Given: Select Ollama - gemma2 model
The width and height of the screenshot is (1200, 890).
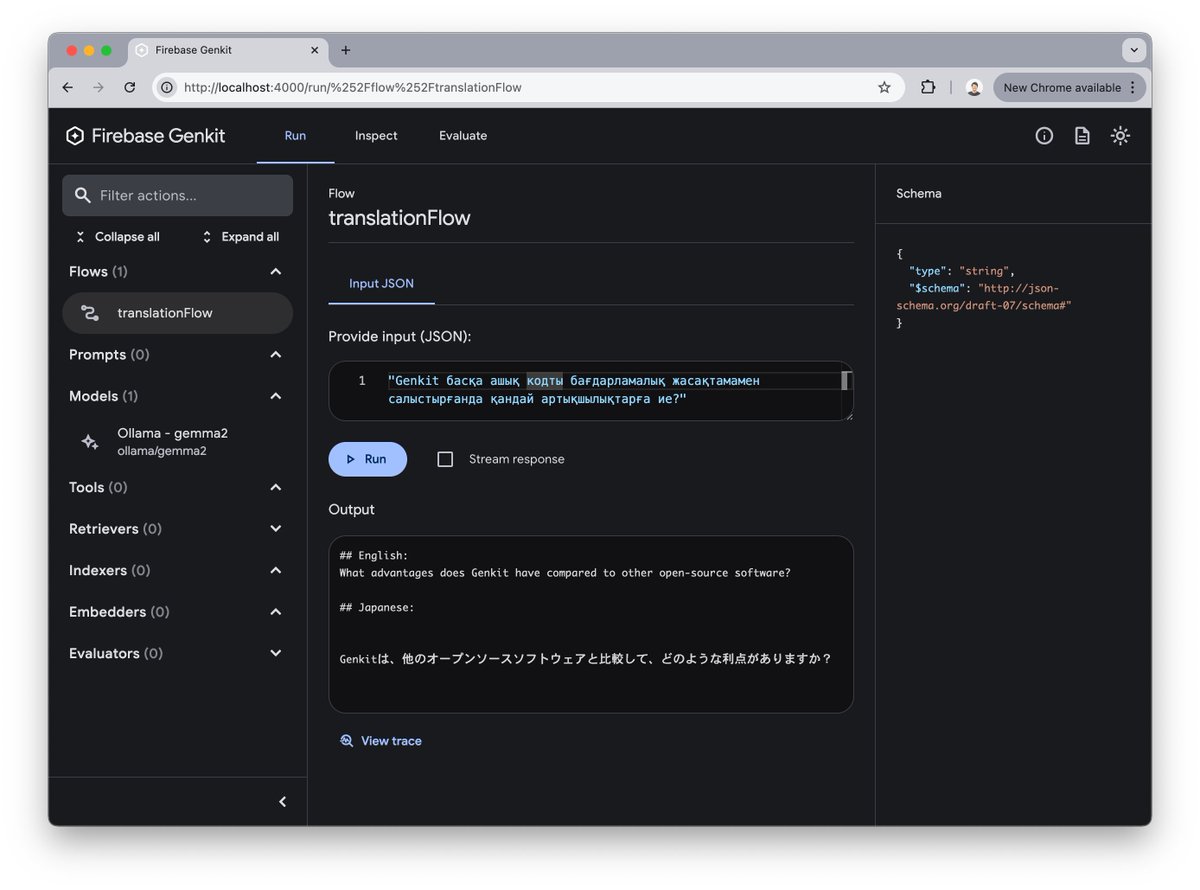Looking at the screenshot, I should coord(178,442).
